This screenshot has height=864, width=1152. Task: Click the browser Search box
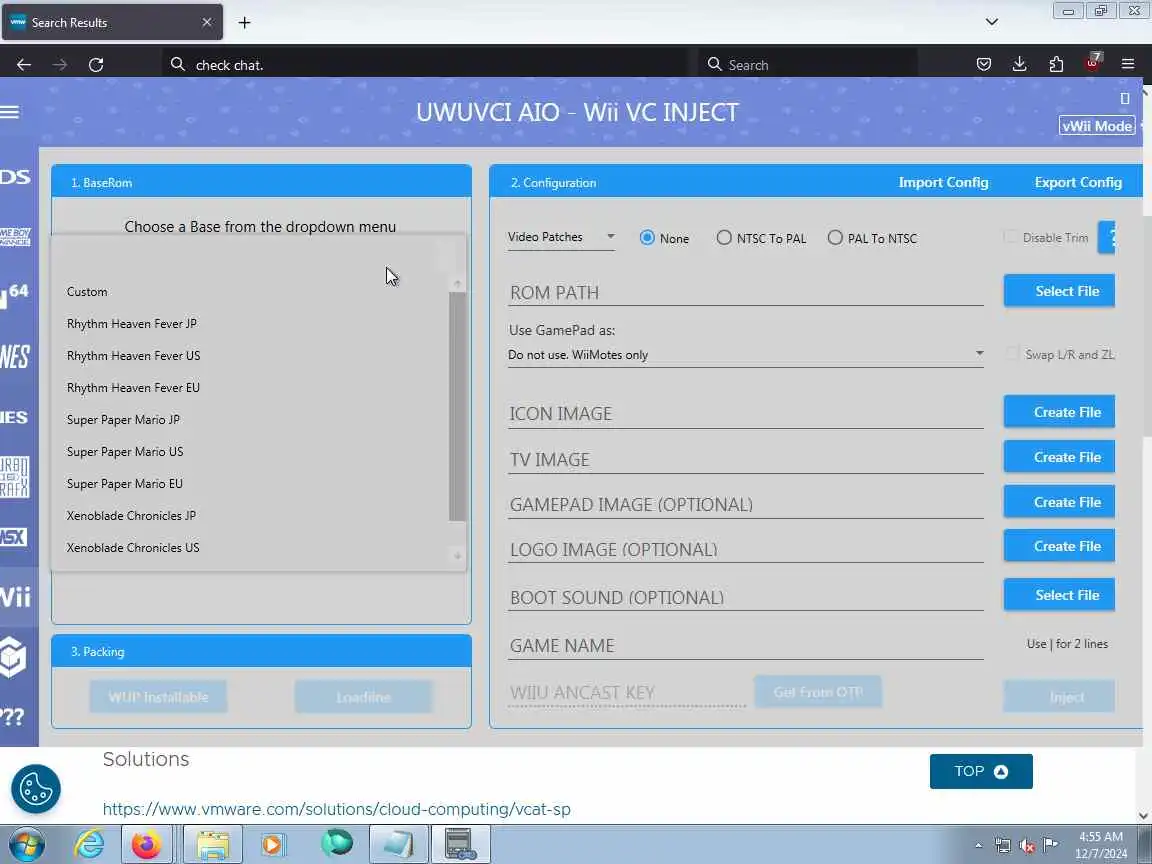tap(808, 65)
